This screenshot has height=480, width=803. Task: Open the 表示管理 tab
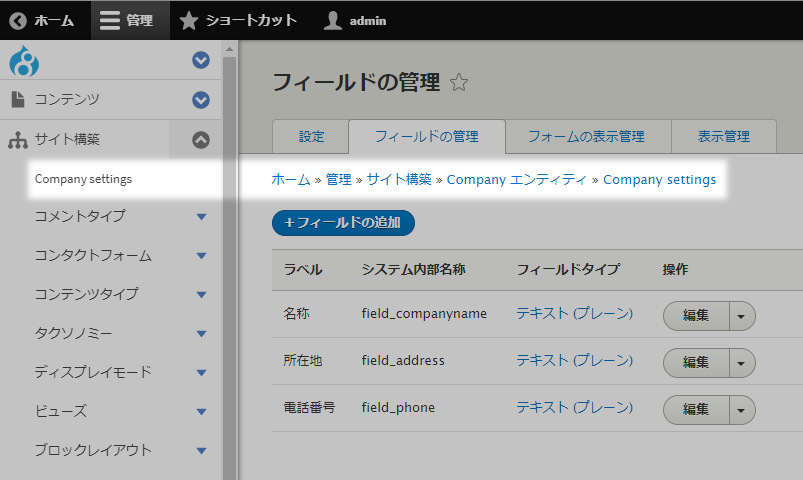click(723, 137)
